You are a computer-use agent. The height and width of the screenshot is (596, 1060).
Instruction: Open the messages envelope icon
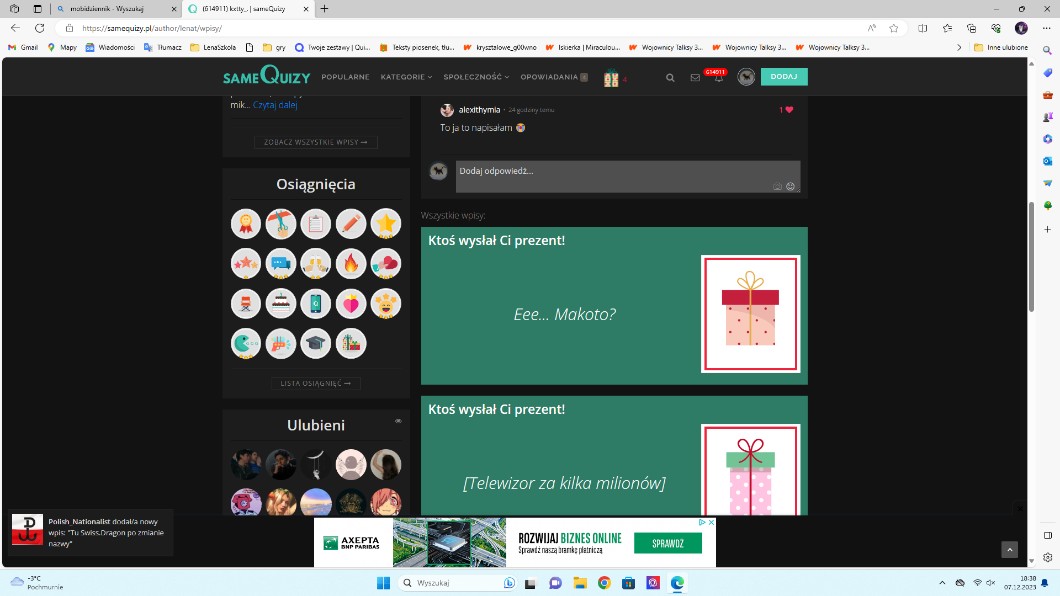(x=695, y=77)
